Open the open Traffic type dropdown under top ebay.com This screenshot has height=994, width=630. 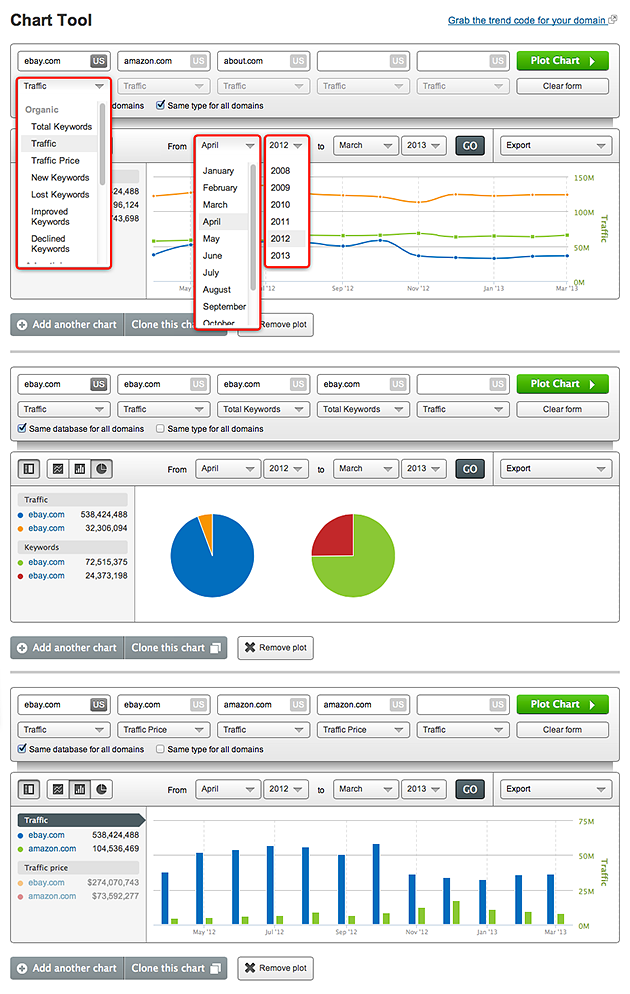click(63, 86)
